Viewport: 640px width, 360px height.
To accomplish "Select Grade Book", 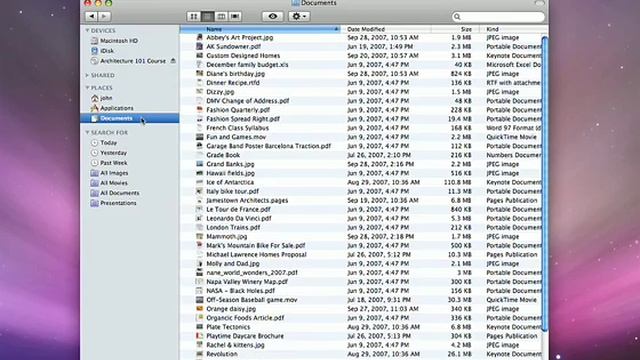I will [223, 155].
